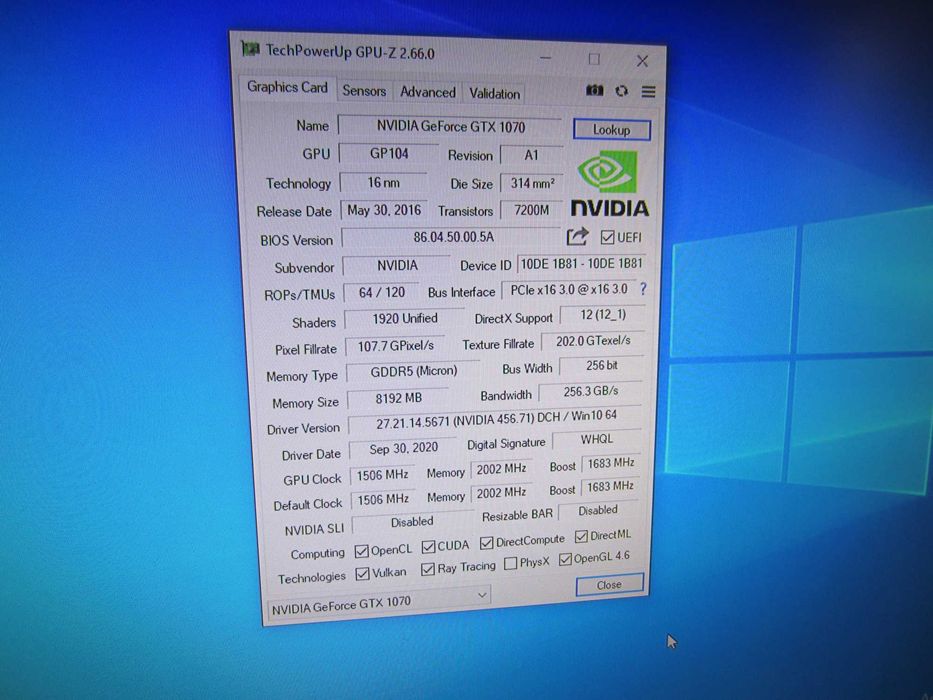This screenshot has height=700, width=933.
Task: Open the GPU selection dropdown
Action: tap(378, 604)
